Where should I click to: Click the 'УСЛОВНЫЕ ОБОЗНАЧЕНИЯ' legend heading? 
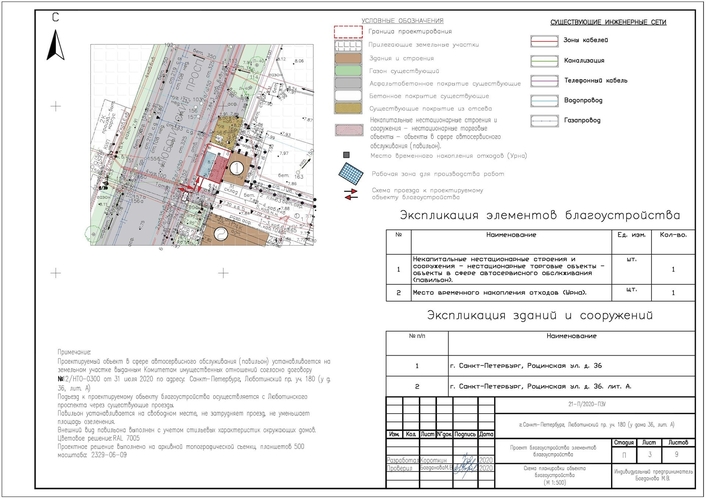[402, 21]
